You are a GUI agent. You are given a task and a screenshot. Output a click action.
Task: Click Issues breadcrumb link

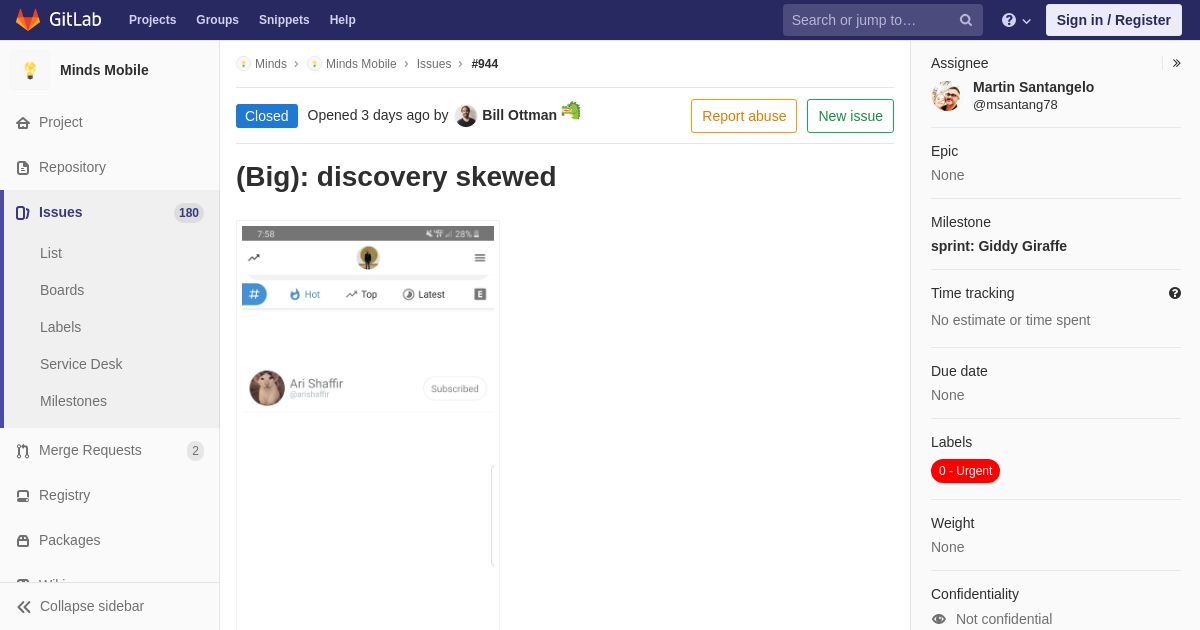[x=434, y=64]
